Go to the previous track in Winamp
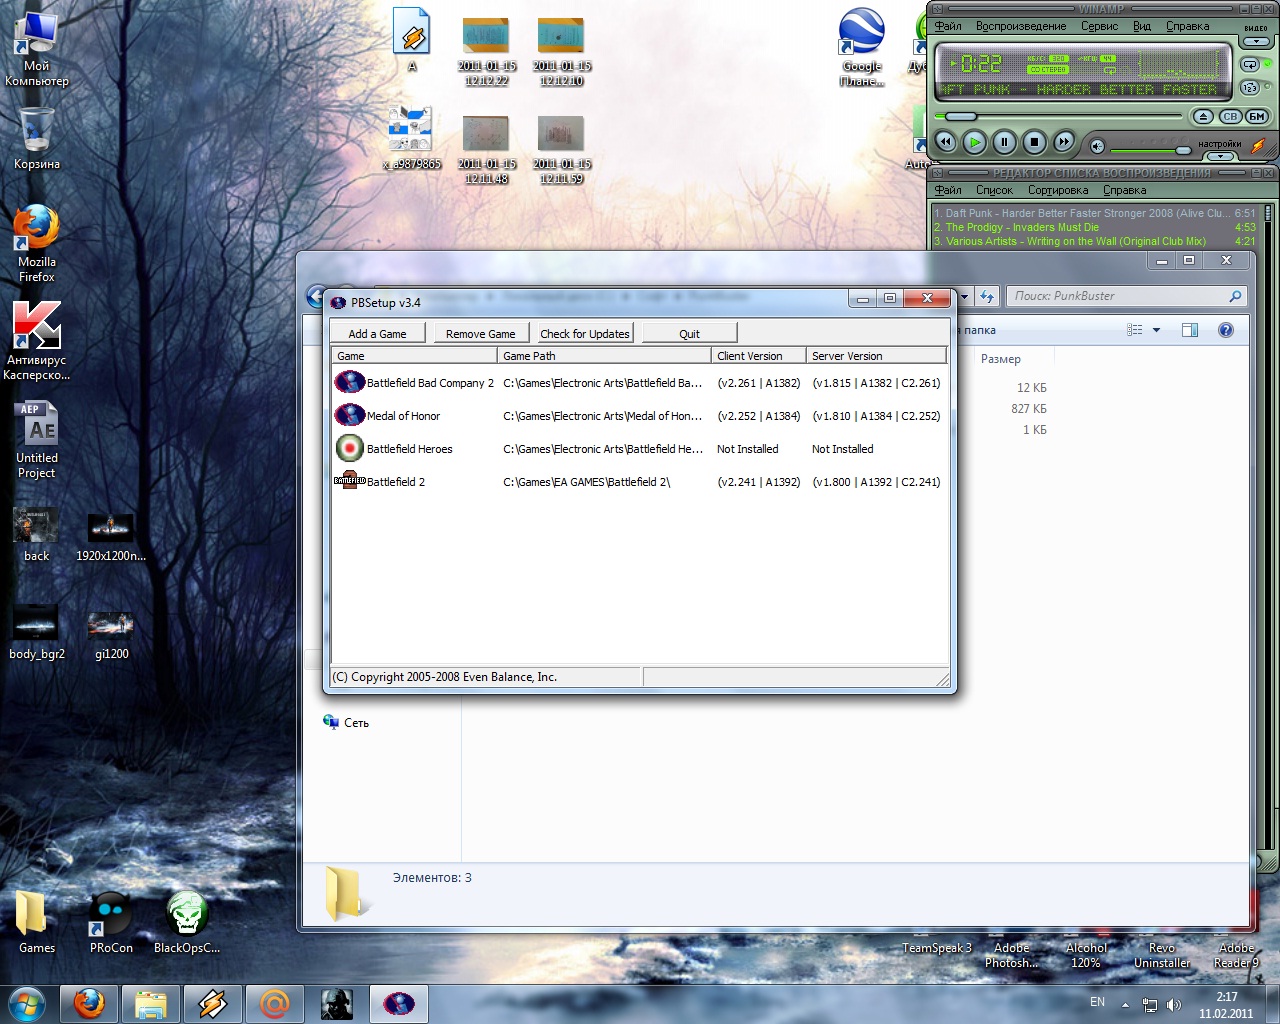Screen dimensions: 1280x1024 point(945,142)
